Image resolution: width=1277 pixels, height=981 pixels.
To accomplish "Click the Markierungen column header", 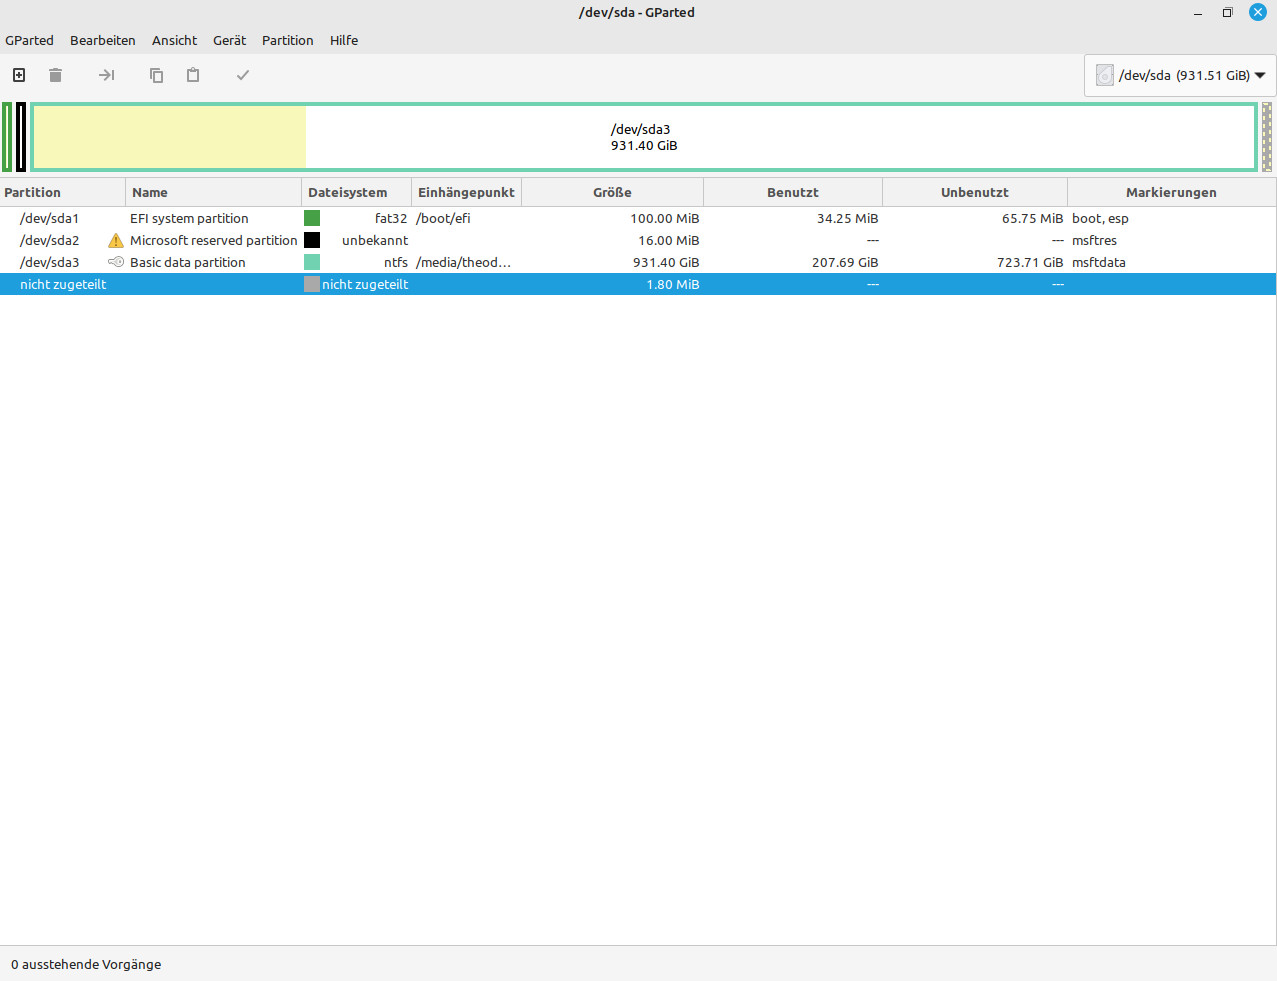I will (1171, 192).
